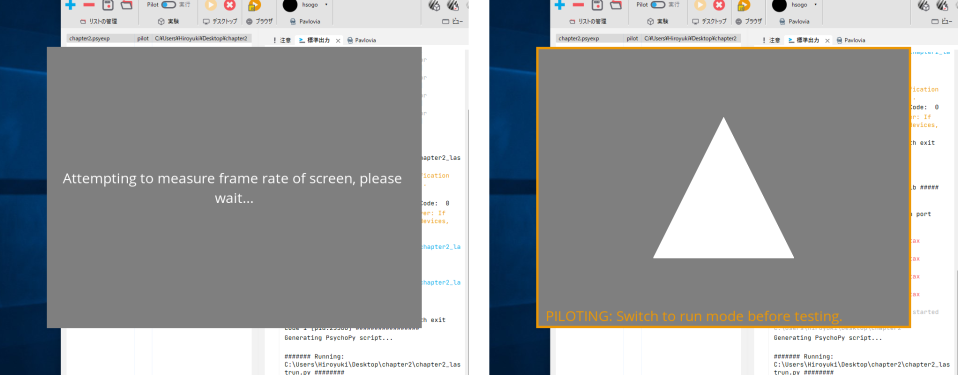Switch to the 注意 tab in left screenshot

[282, 40]
